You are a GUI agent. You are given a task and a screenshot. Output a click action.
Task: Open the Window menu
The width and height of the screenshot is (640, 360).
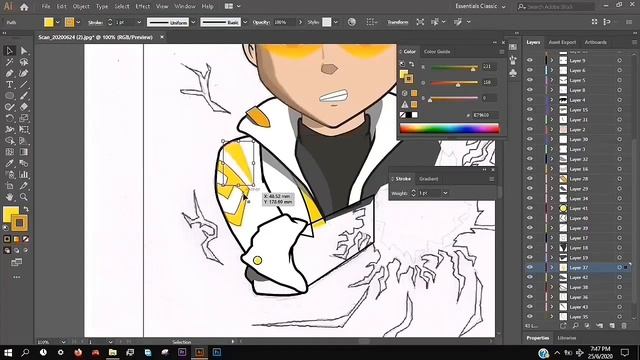pos(185,7)
